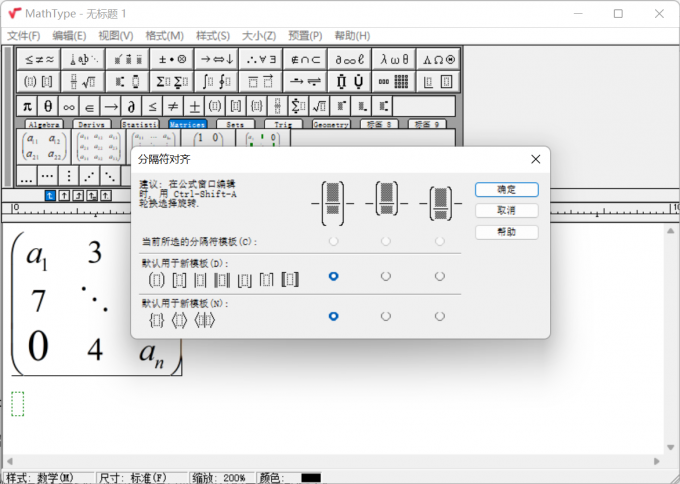Insert the pi symbol from small bar
Screen dimensions: 680x484
pos(27,106)
